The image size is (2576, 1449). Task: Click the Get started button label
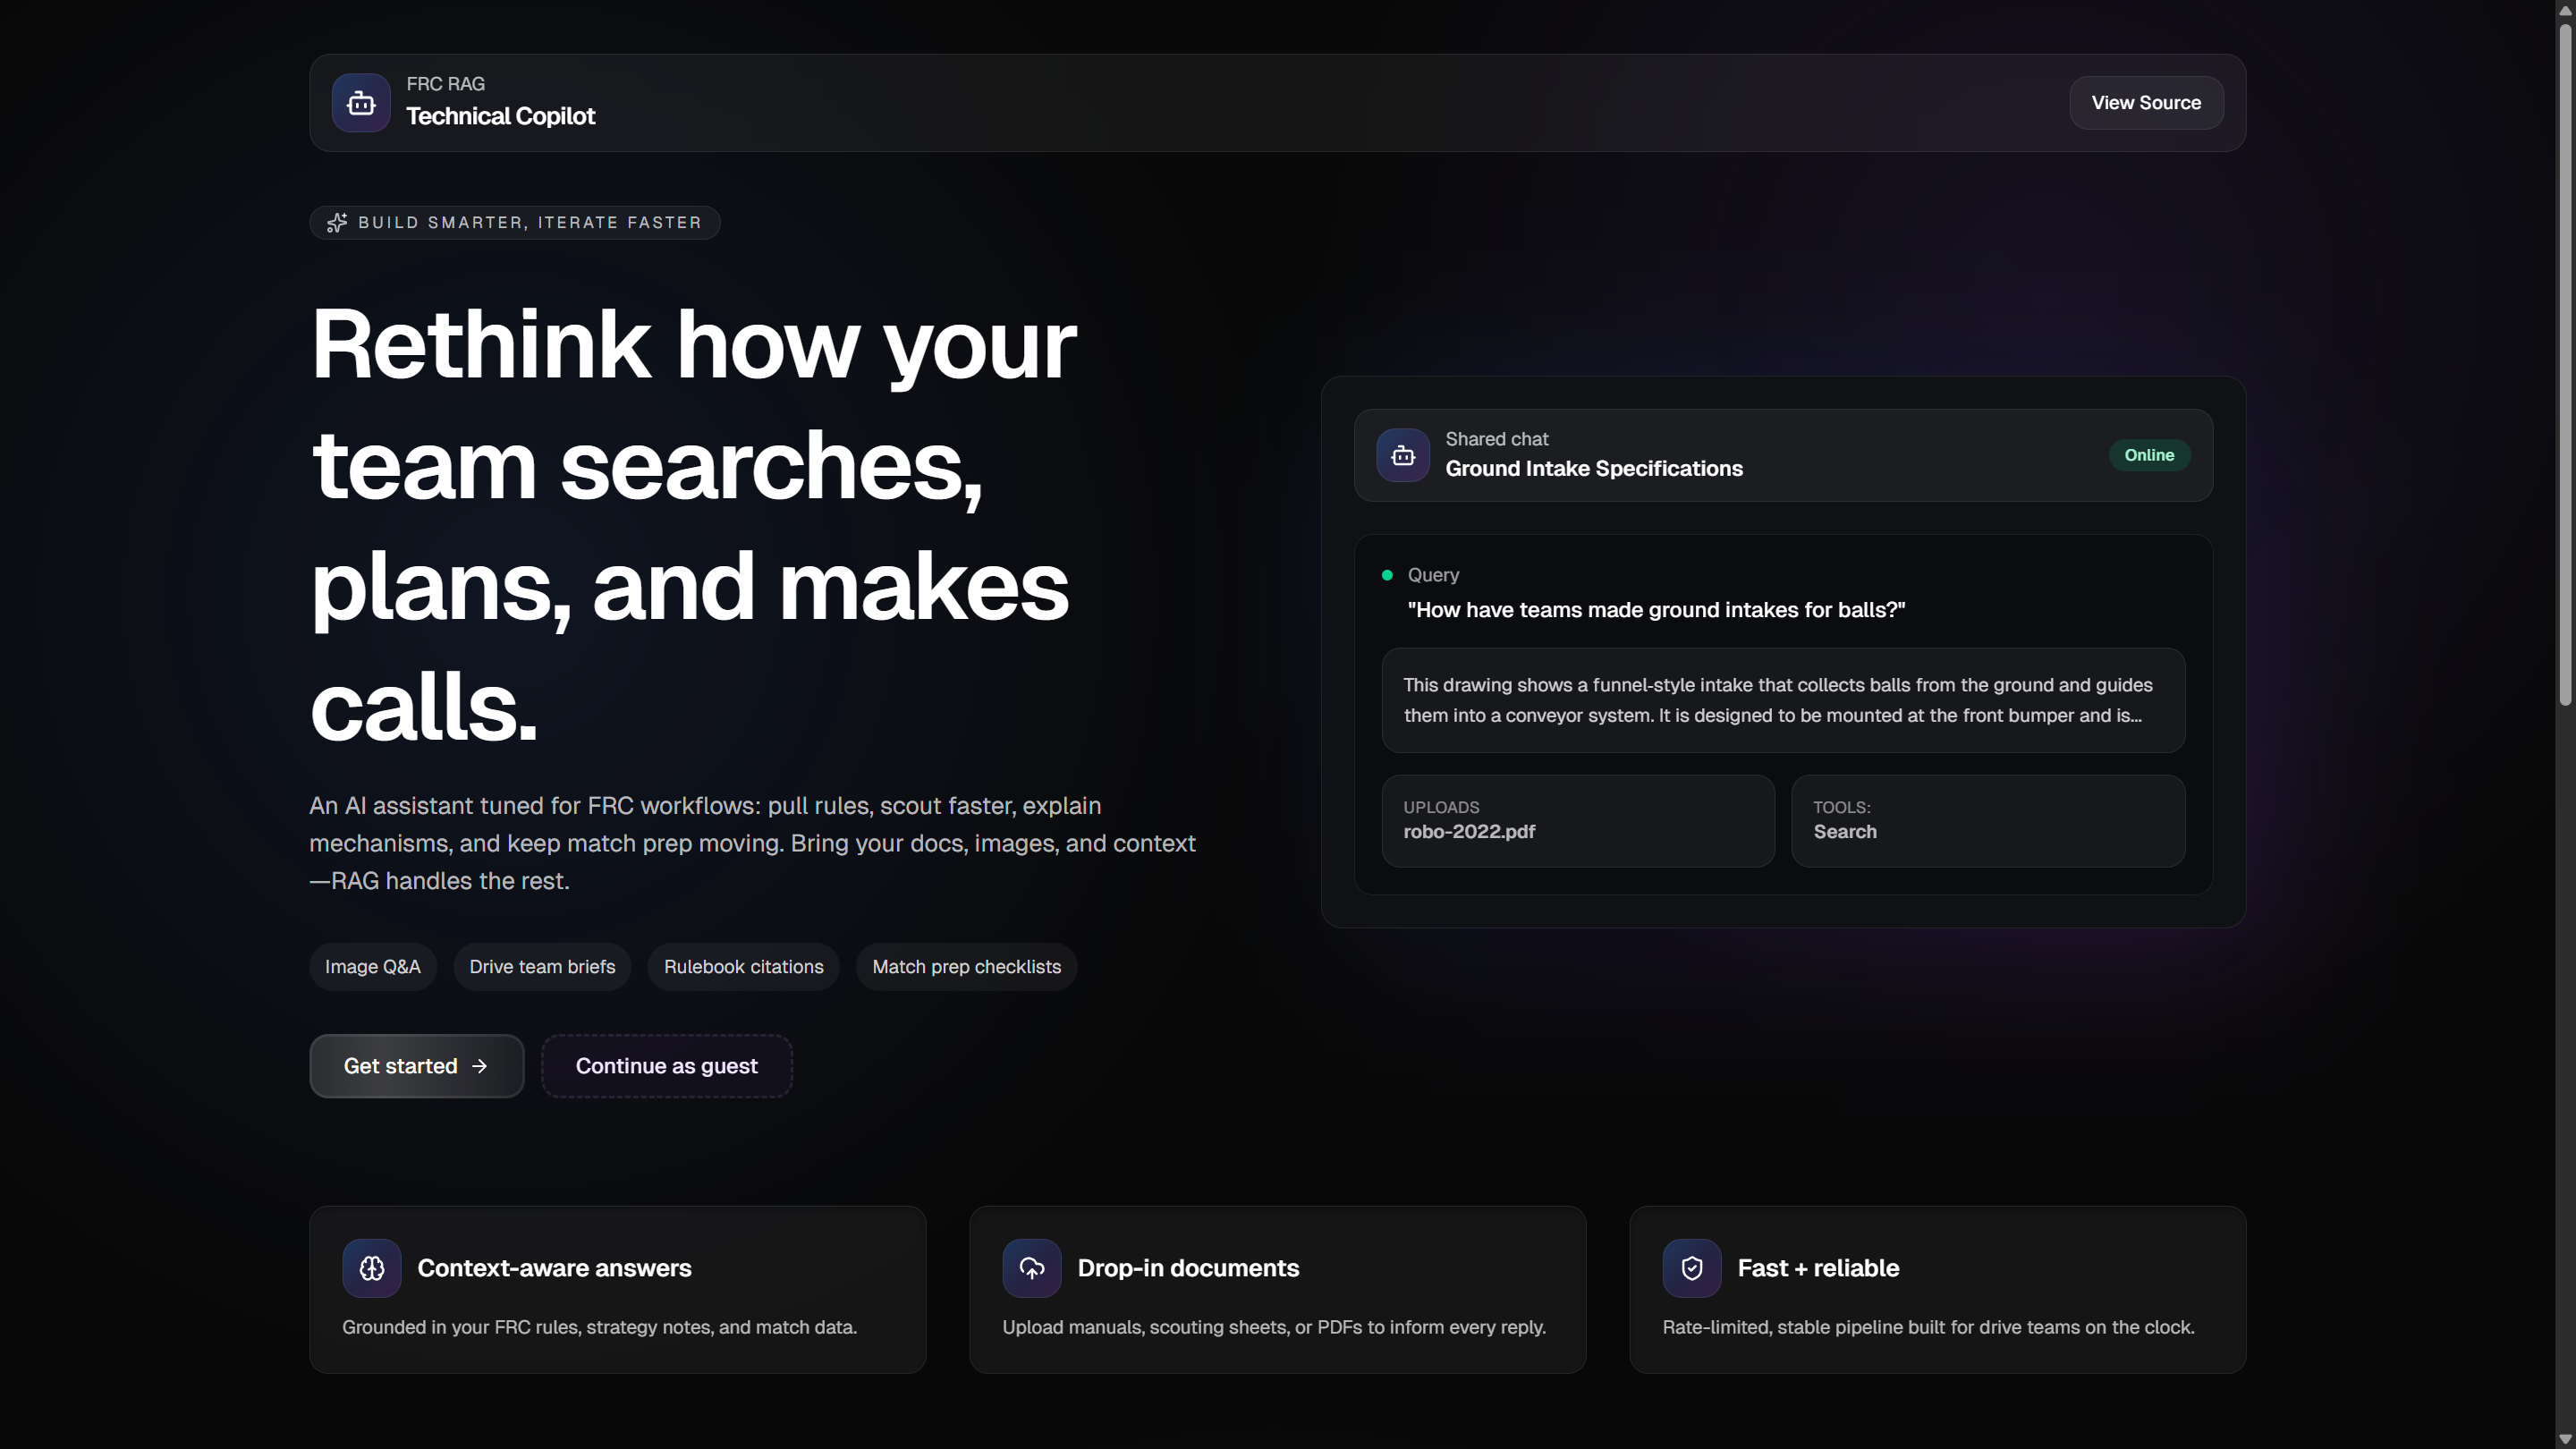coord(400,1066)
